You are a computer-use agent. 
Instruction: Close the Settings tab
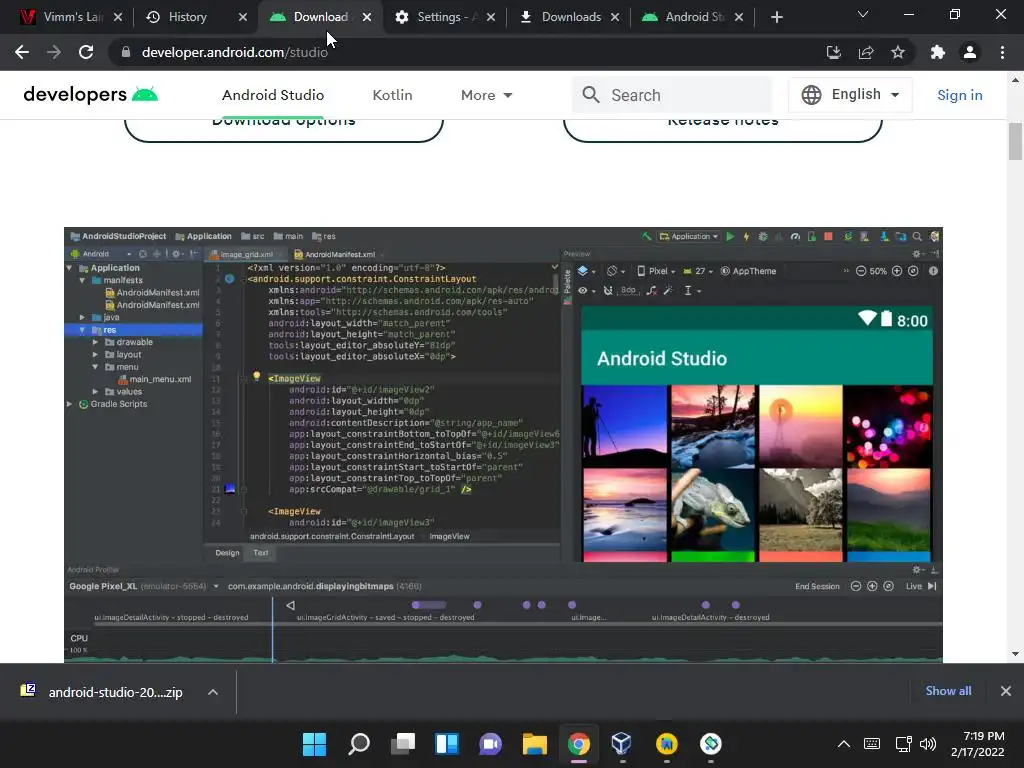click(x=491, y=17)
